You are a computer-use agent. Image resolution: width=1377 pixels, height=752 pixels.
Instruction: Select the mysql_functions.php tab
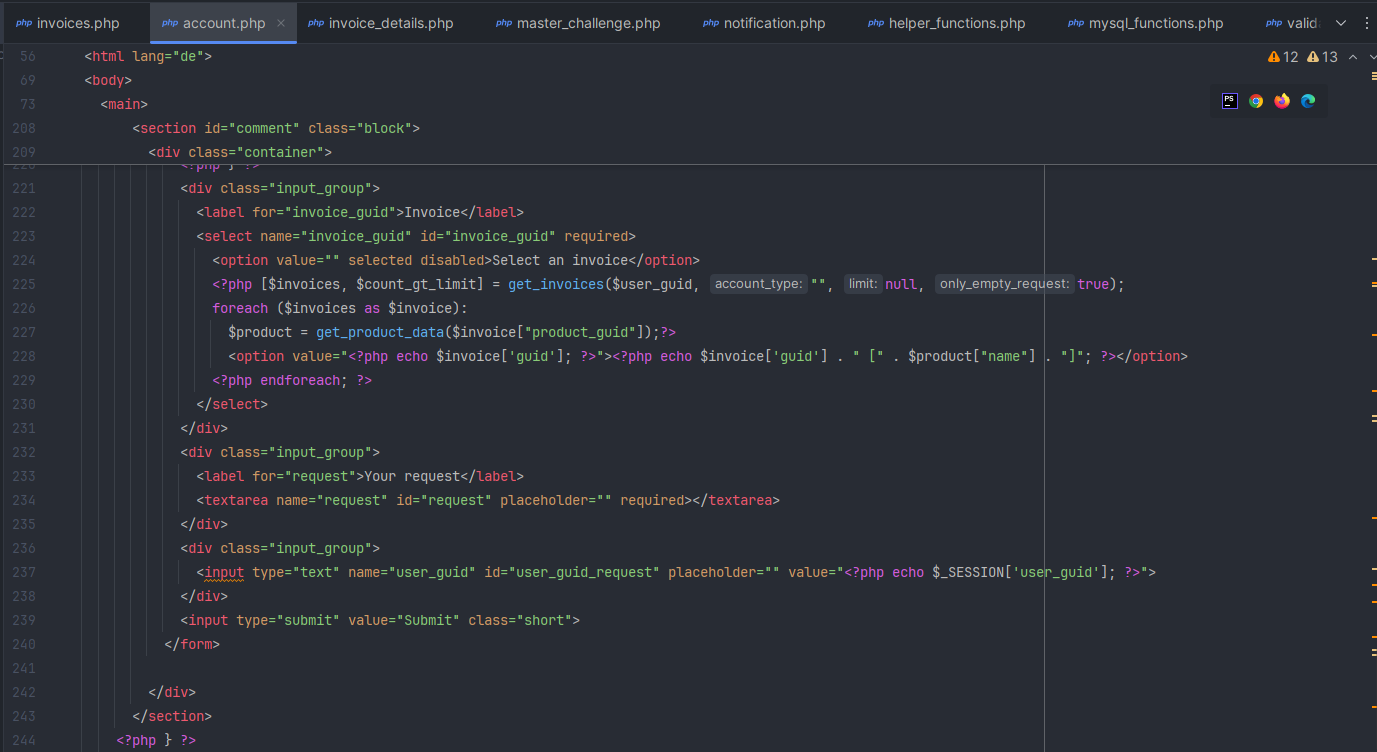[1155, 23]
